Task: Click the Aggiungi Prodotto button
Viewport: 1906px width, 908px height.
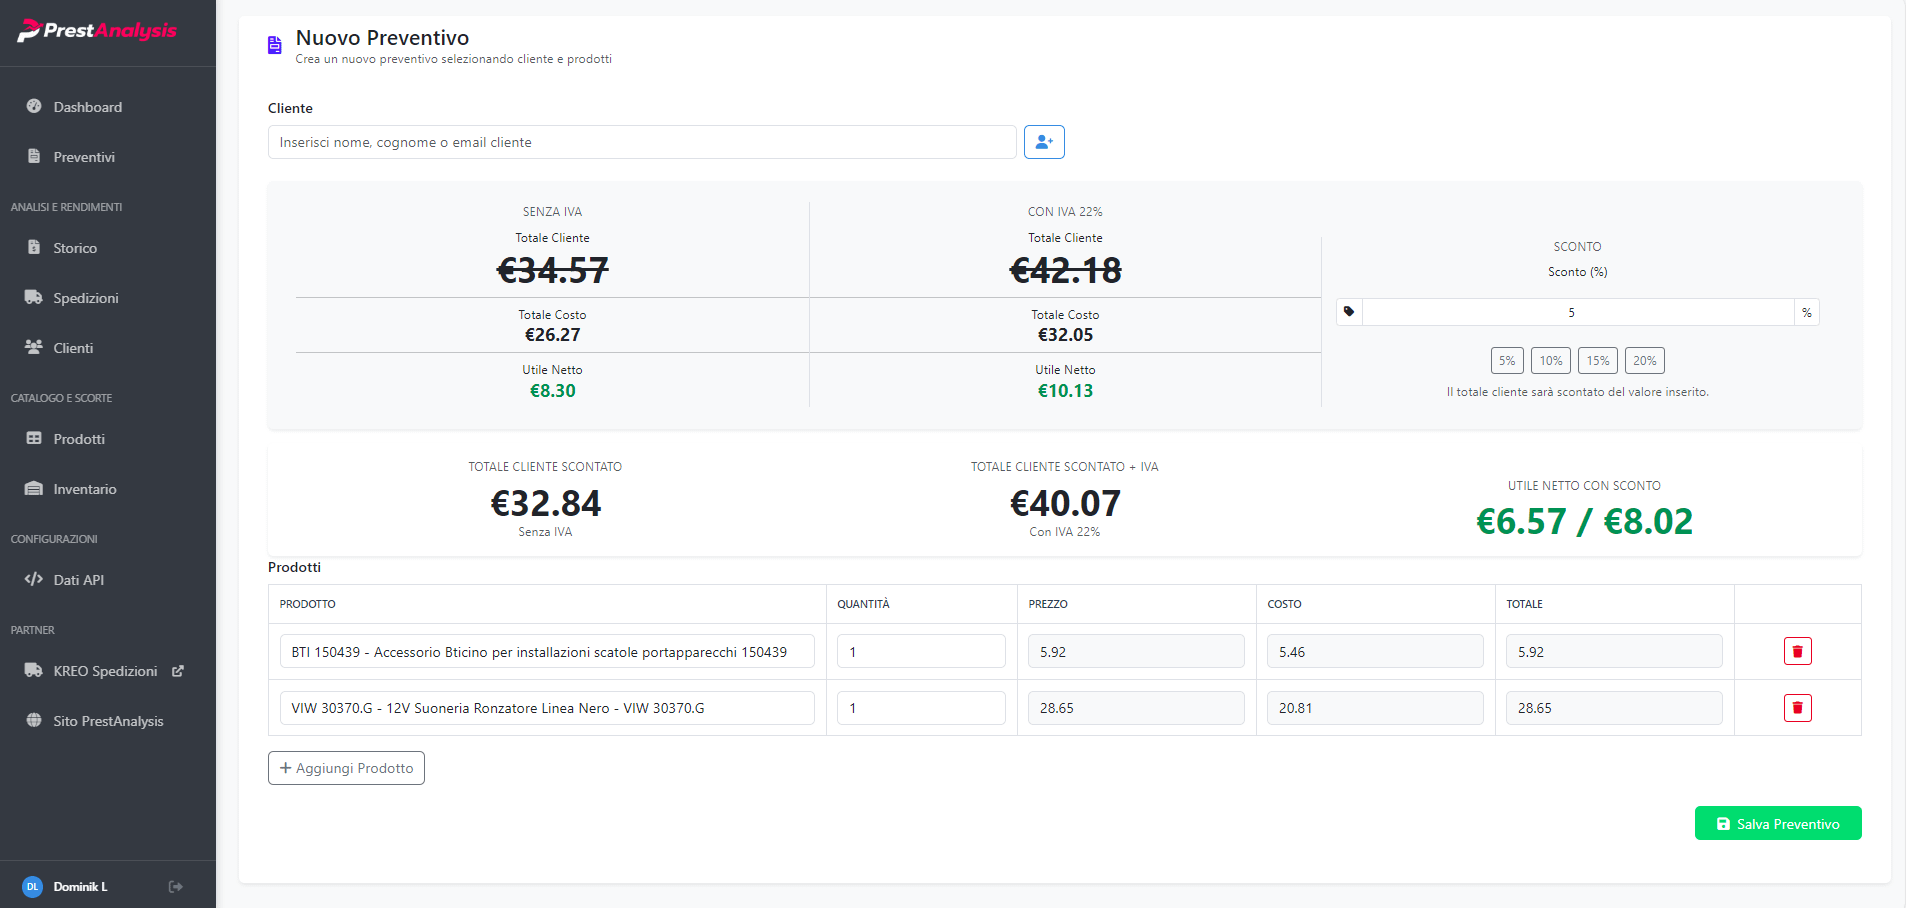Action: coord(346,768)
